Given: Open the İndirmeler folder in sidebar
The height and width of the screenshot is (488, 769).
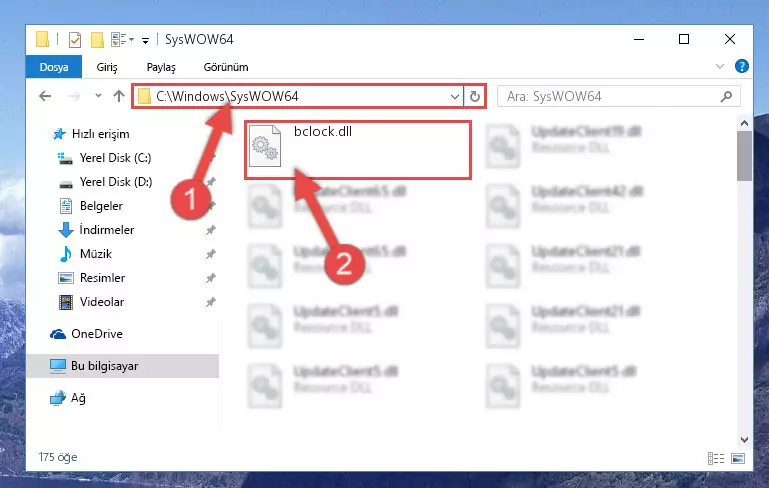Looking at the screenshot, I should point(107,230).
